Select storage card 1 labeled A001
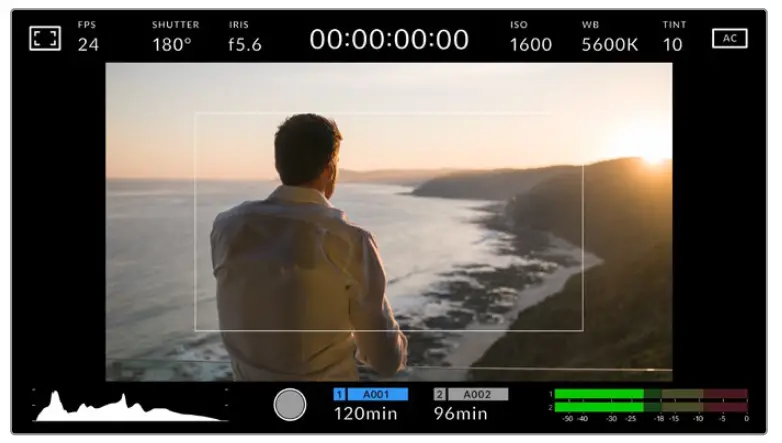Image resolution: width=782 pixels, height=443 pixels. [x=371, y=395]
